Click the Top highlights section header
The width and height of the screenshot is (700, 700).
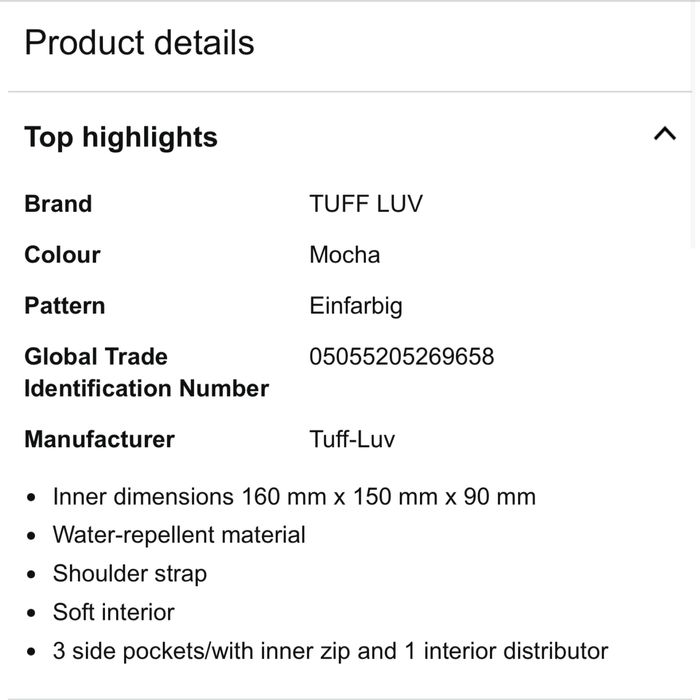[x=121, y=137]
